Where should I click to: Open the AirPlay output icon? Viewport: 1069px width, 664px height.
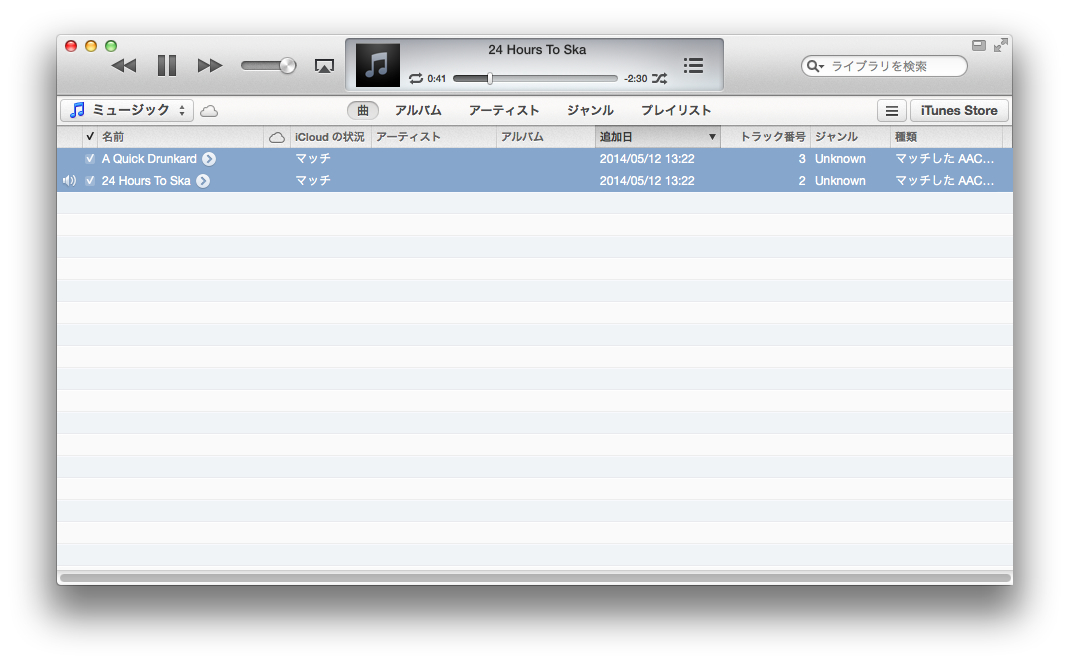(x=324, y=66)
